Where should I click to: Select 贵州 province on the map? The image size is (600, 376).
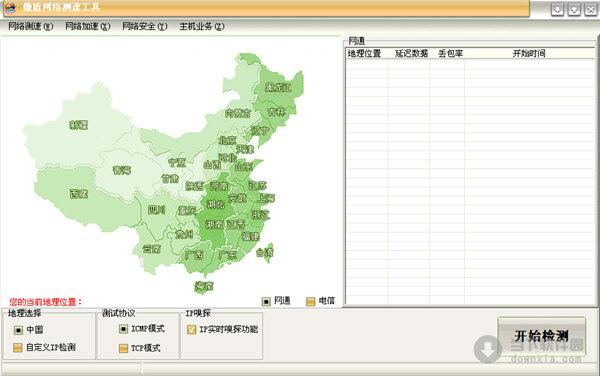(x=184, y=234)
